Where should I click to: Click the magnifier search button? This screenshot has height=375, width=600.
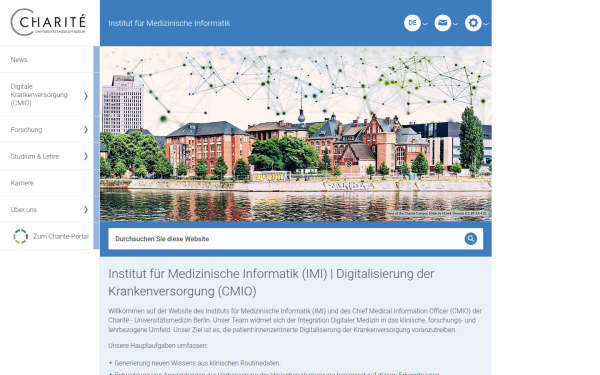pyautogui.click(x=471, y=239)
